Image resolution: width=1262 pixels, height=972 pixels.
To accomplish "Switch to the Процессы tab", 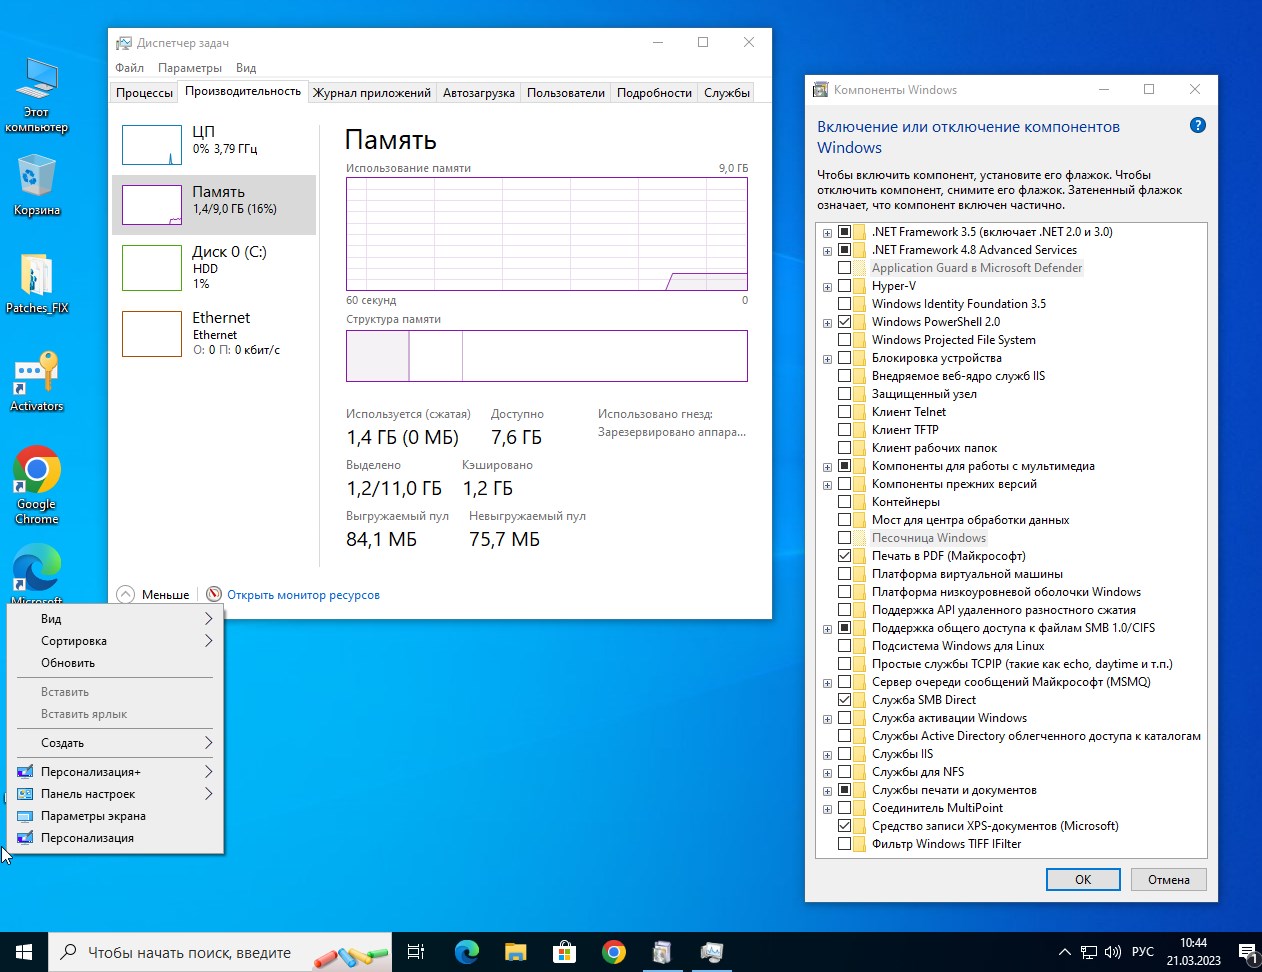I will coord(144,93).
